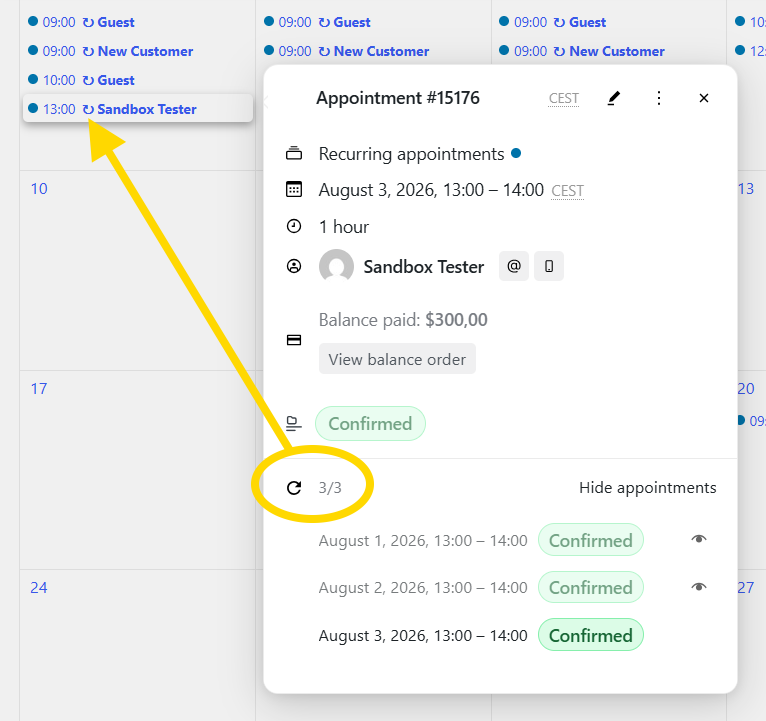Open the 10:00 Guest event in first column
The image size is (766, 721).
[81, 80]
